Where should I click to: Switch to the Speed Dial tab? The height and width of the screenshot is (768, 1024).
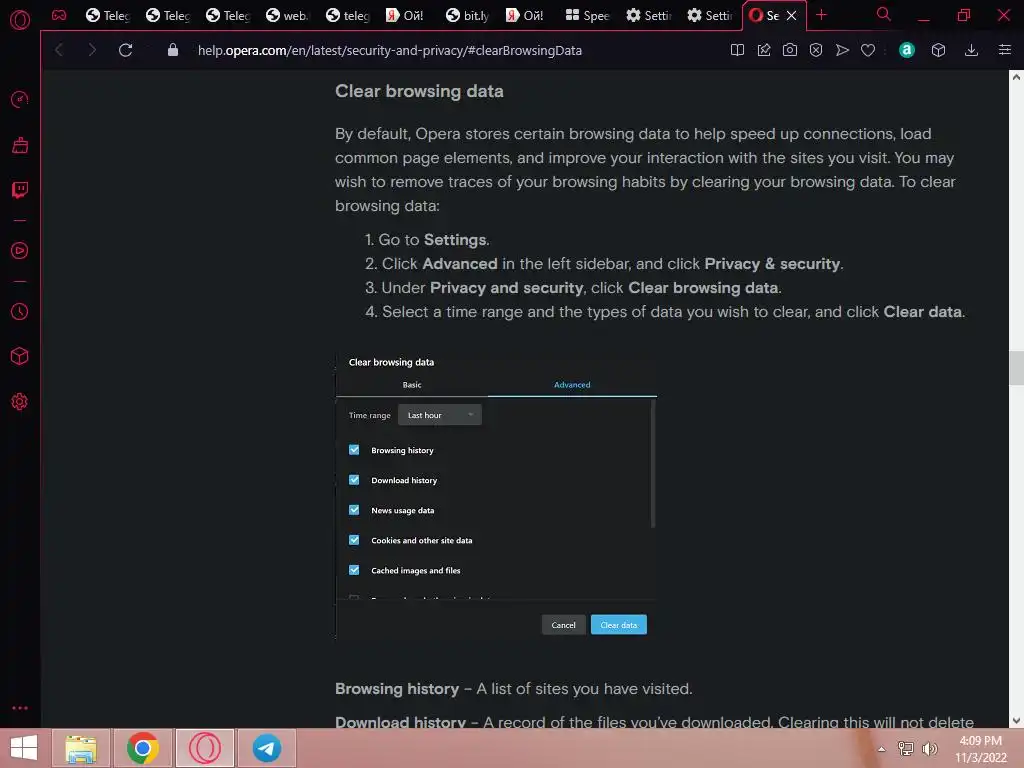tap(588, 16)
